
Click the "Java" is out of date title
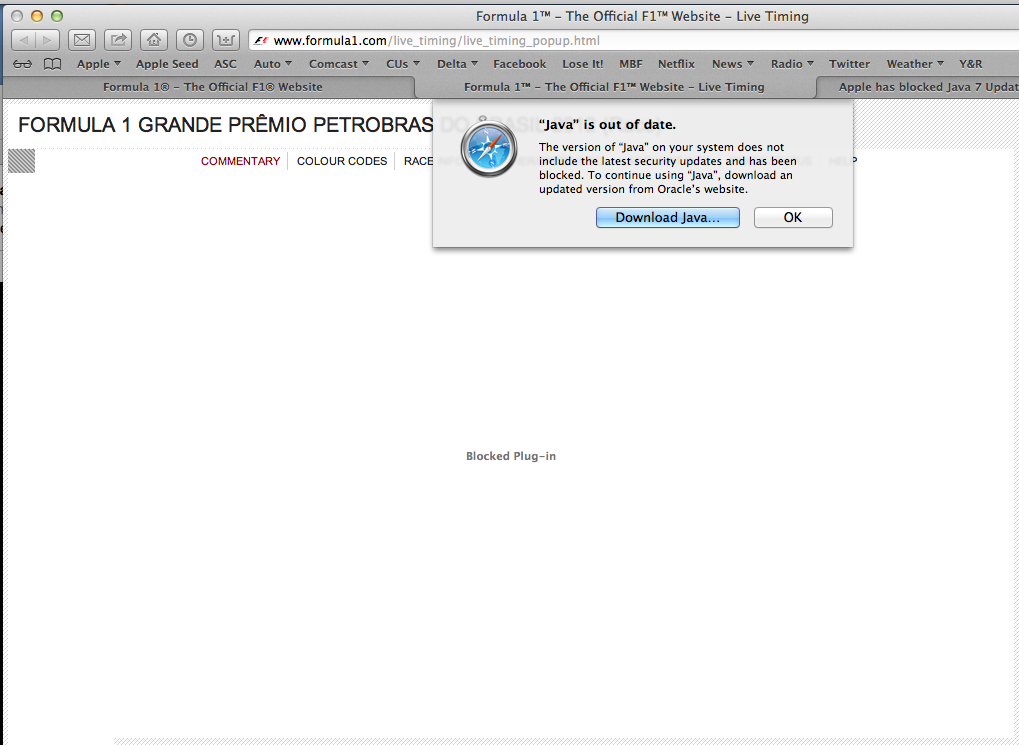pos(607,125)
